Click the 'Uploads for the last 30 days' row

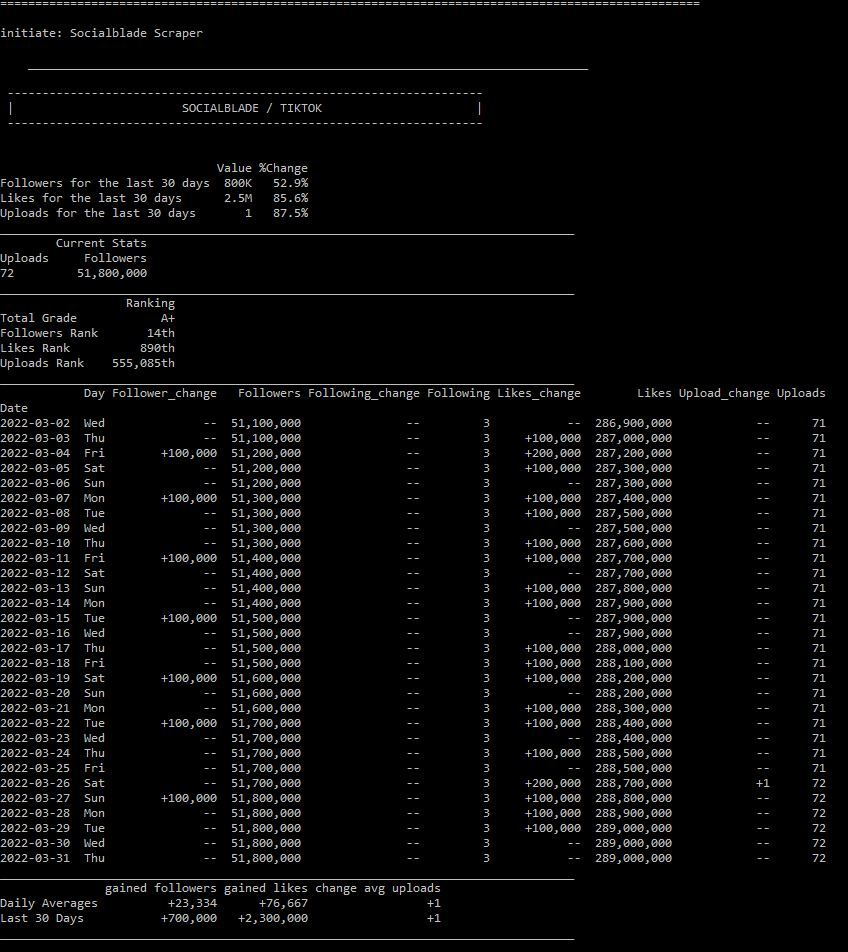[x=154, y=213]
